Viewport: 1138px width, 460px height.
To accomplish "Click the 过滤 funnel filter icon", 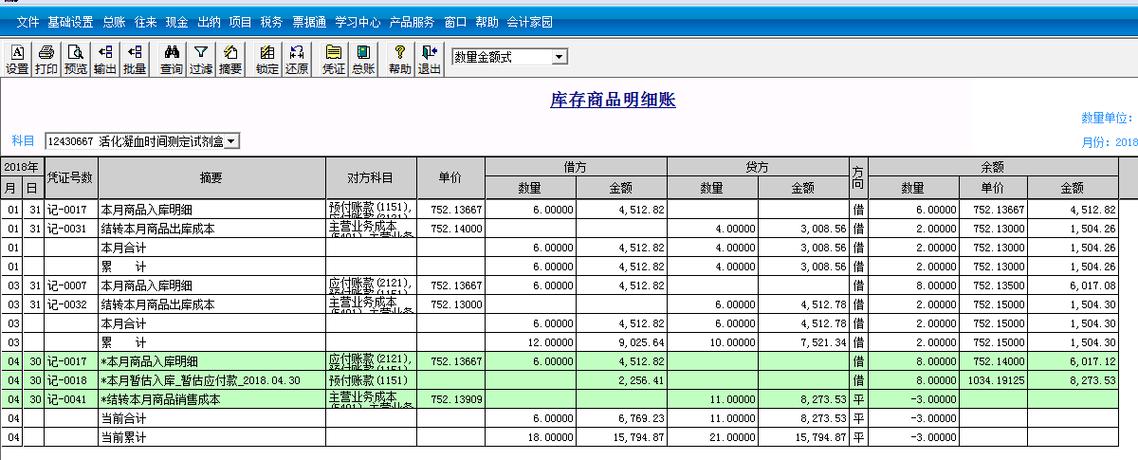I will pos(201,59).
